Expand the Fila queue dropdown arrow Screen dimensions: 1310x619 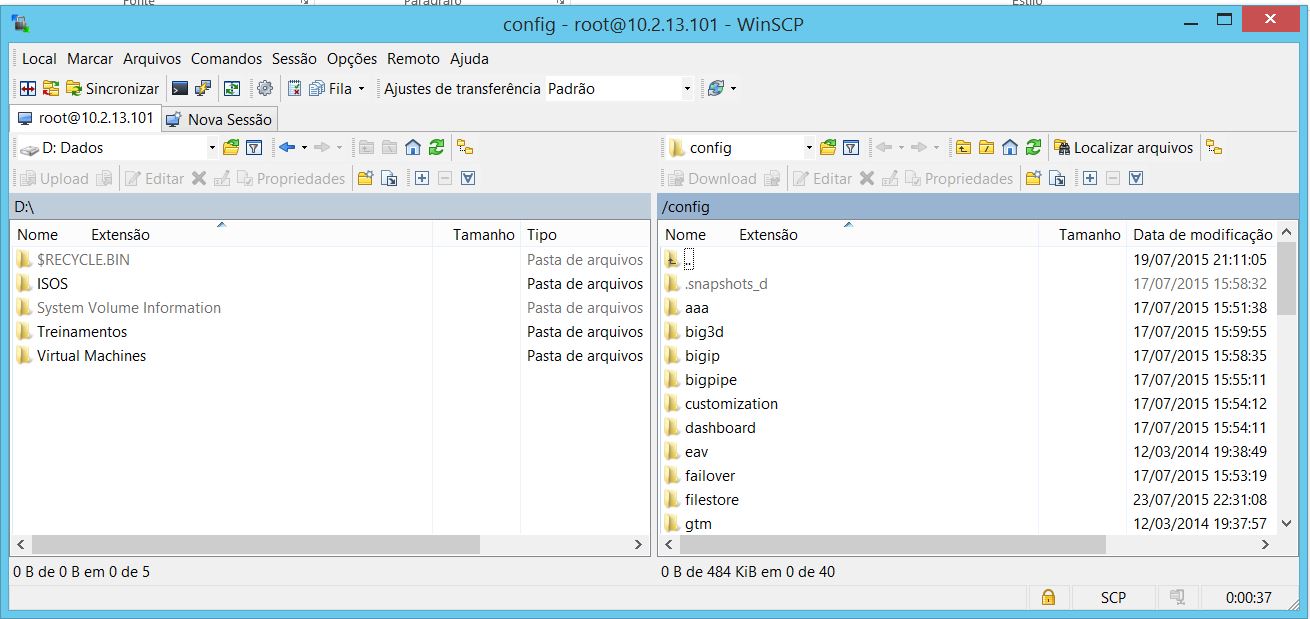coord(361,89)
